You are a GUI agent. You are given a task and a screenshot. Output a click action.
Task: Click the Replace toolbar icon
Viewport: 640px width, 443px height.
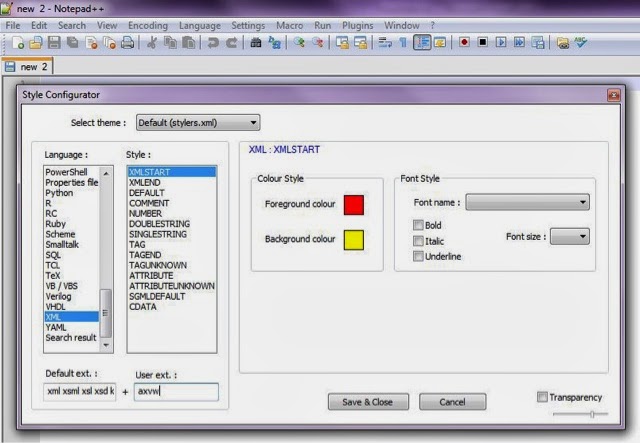point(274,42)
